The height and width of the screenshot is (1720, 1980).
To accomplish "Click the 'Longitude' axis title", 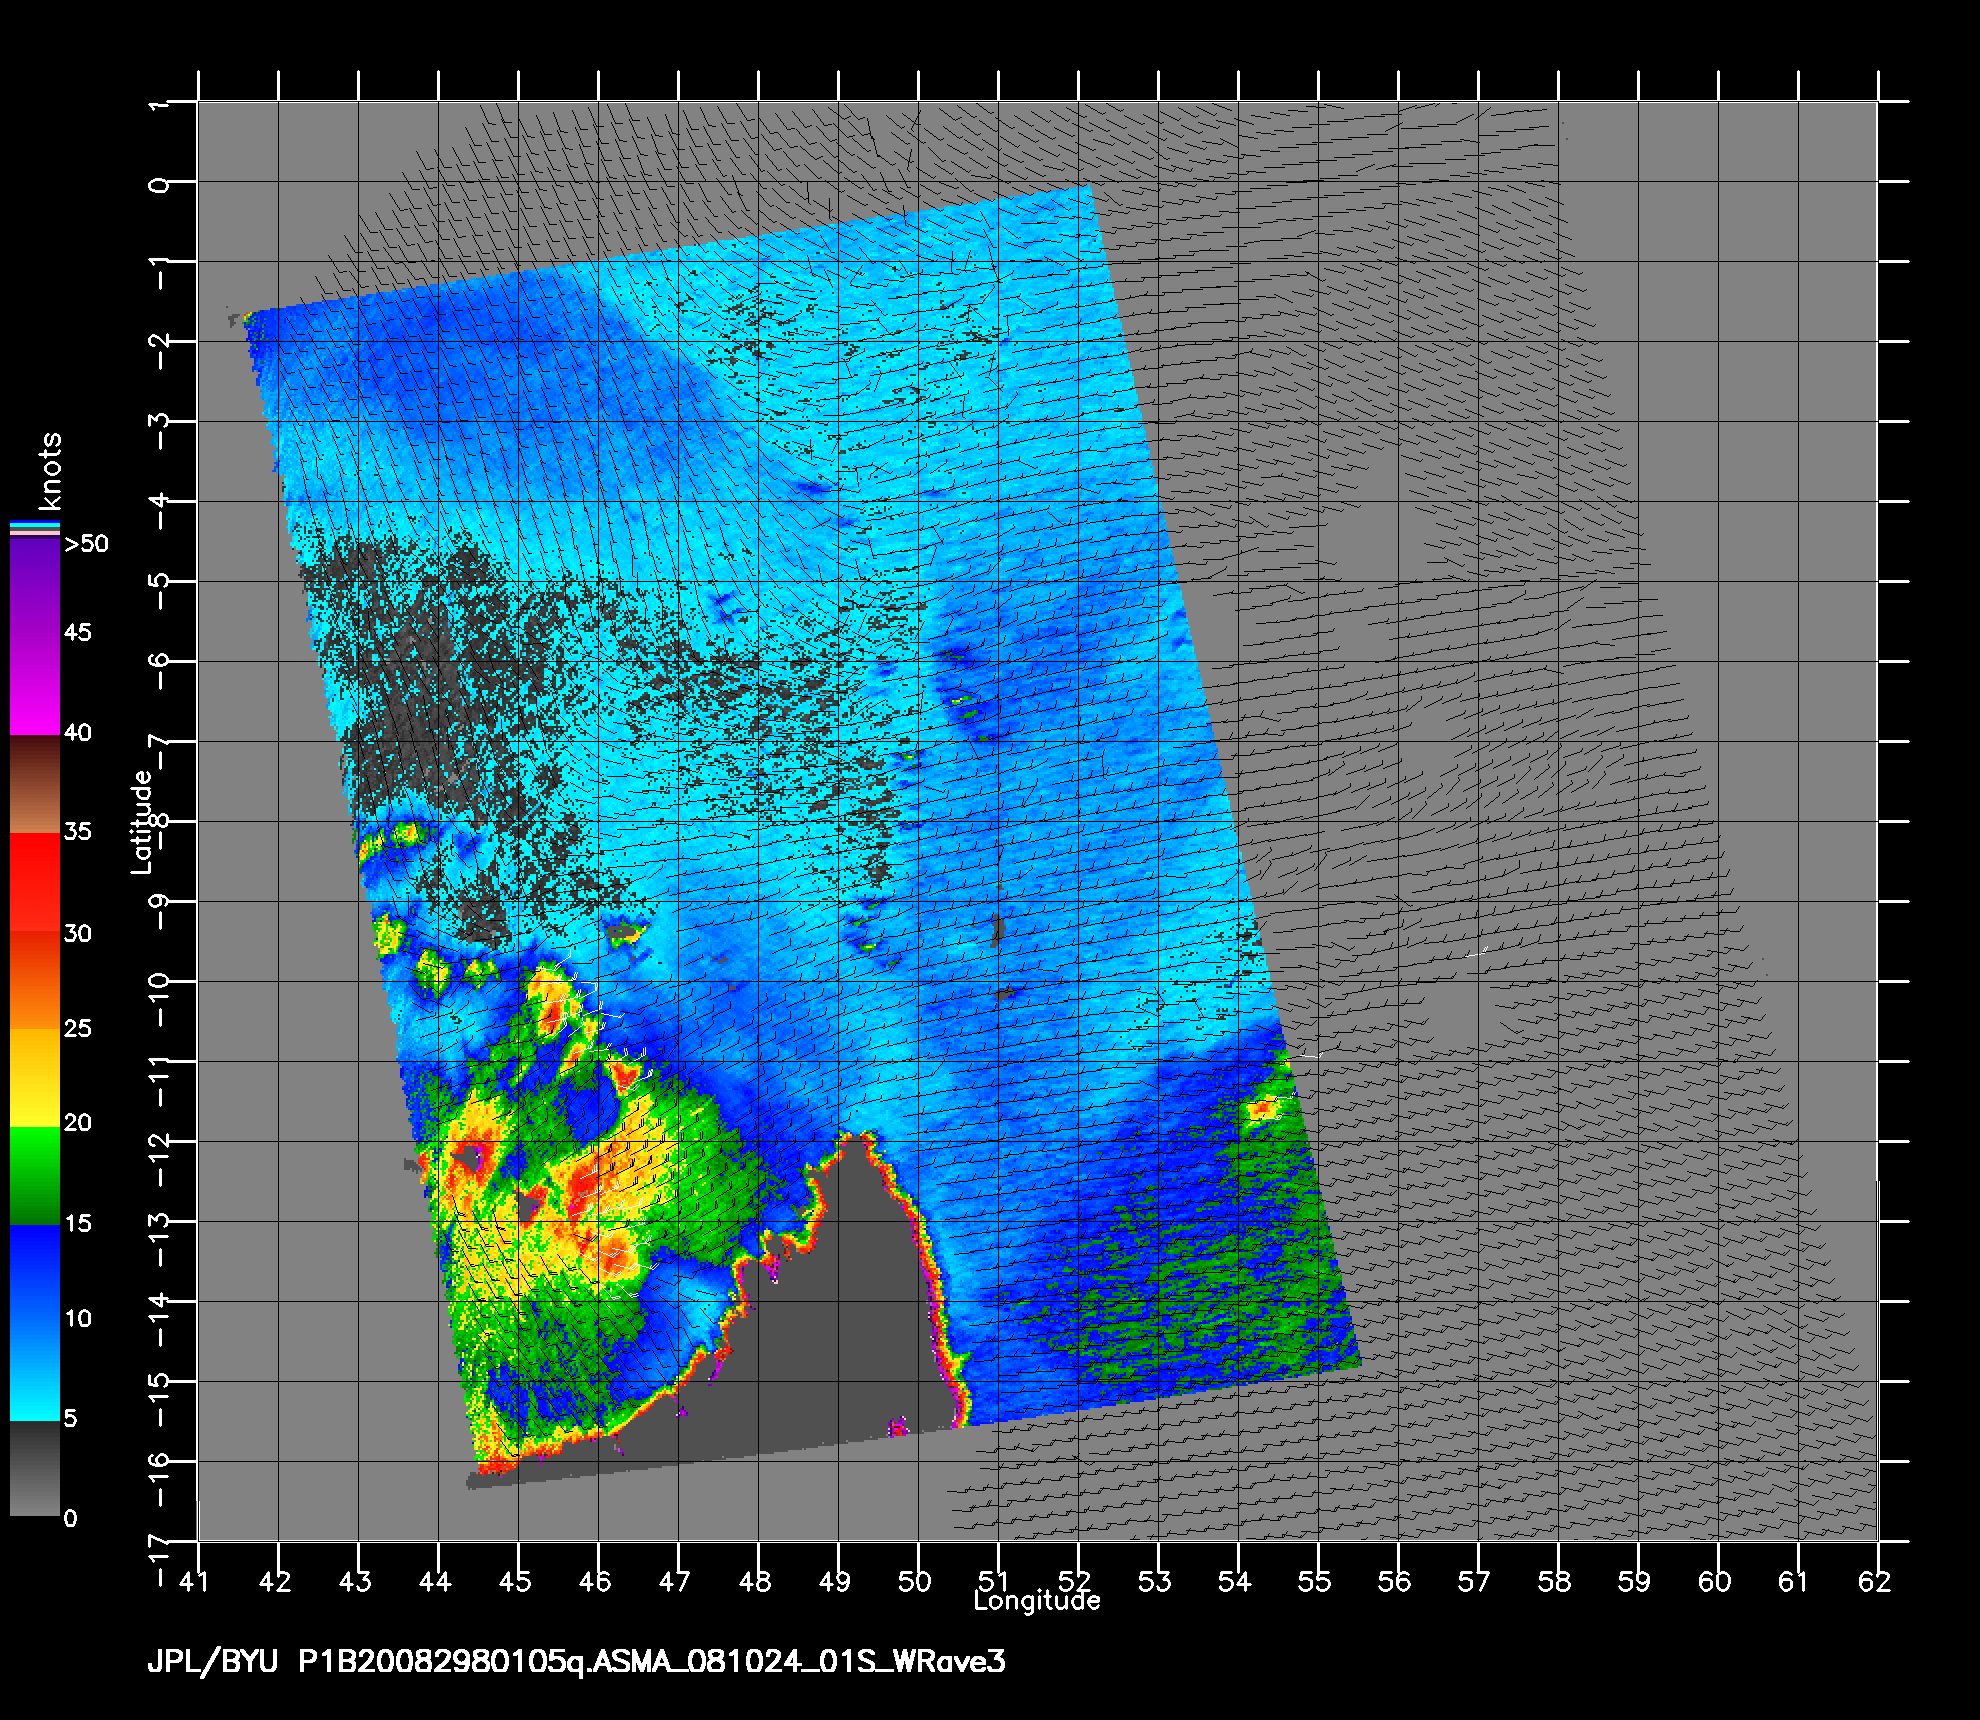I will tap(1037, 1601).
